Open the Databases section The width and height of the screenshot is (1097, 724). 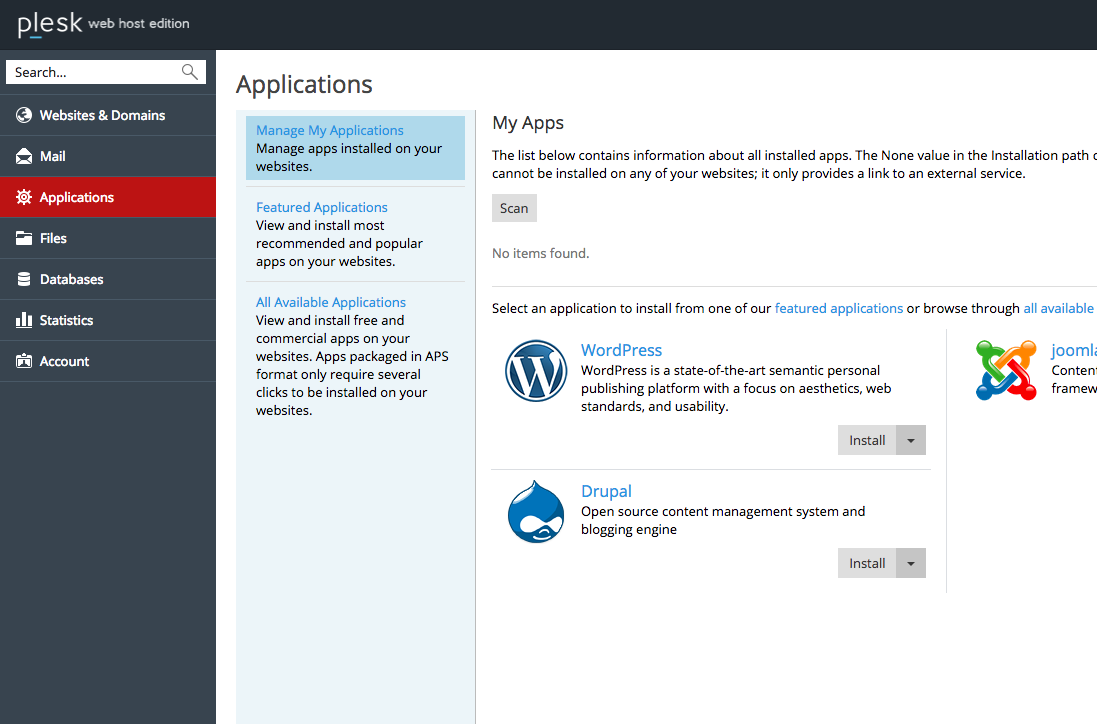click(108, 279)
